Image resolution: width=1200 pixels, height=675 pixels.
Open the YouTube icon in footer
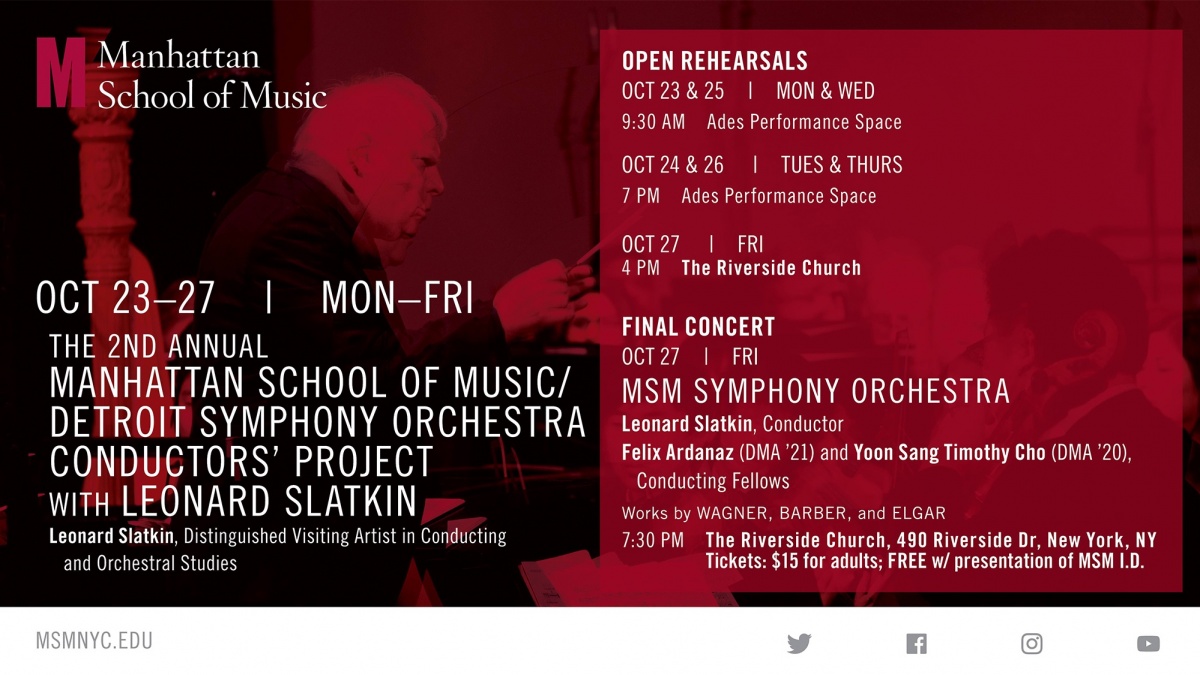pyautogui.click(x=1148, y=643)
